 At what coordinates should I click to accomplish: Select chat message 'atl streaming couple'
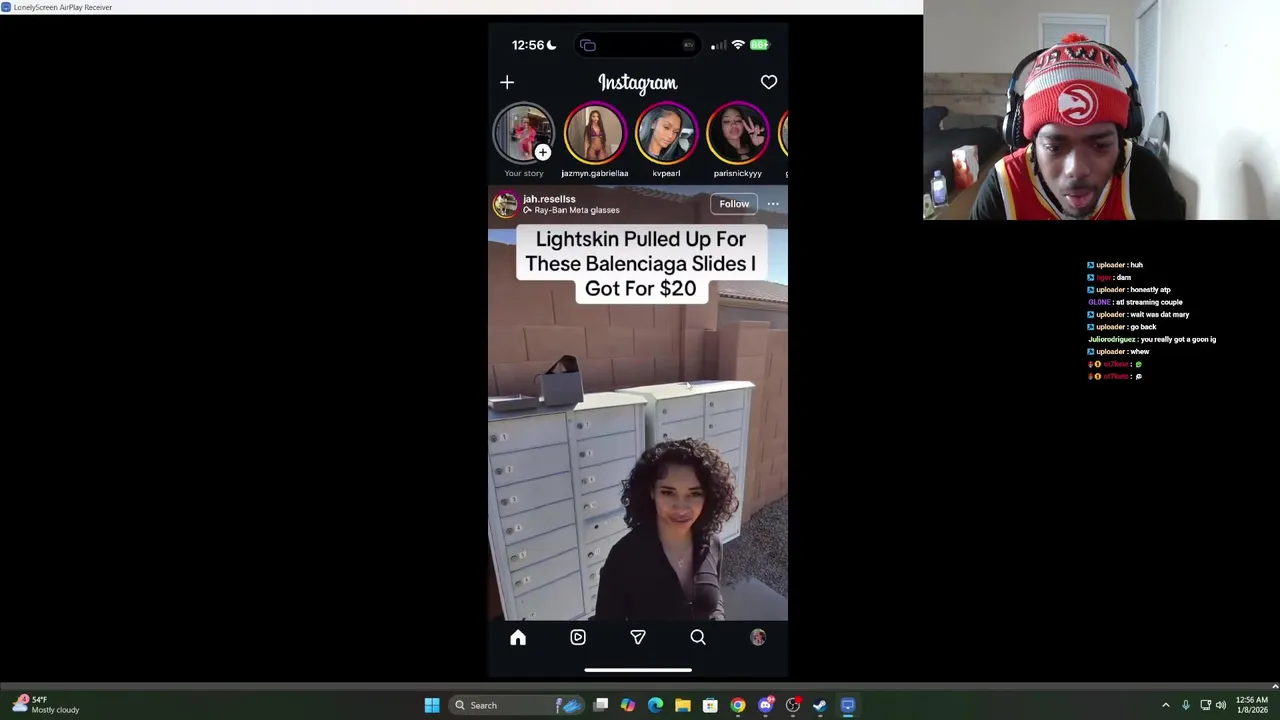tap(1150, 302)
